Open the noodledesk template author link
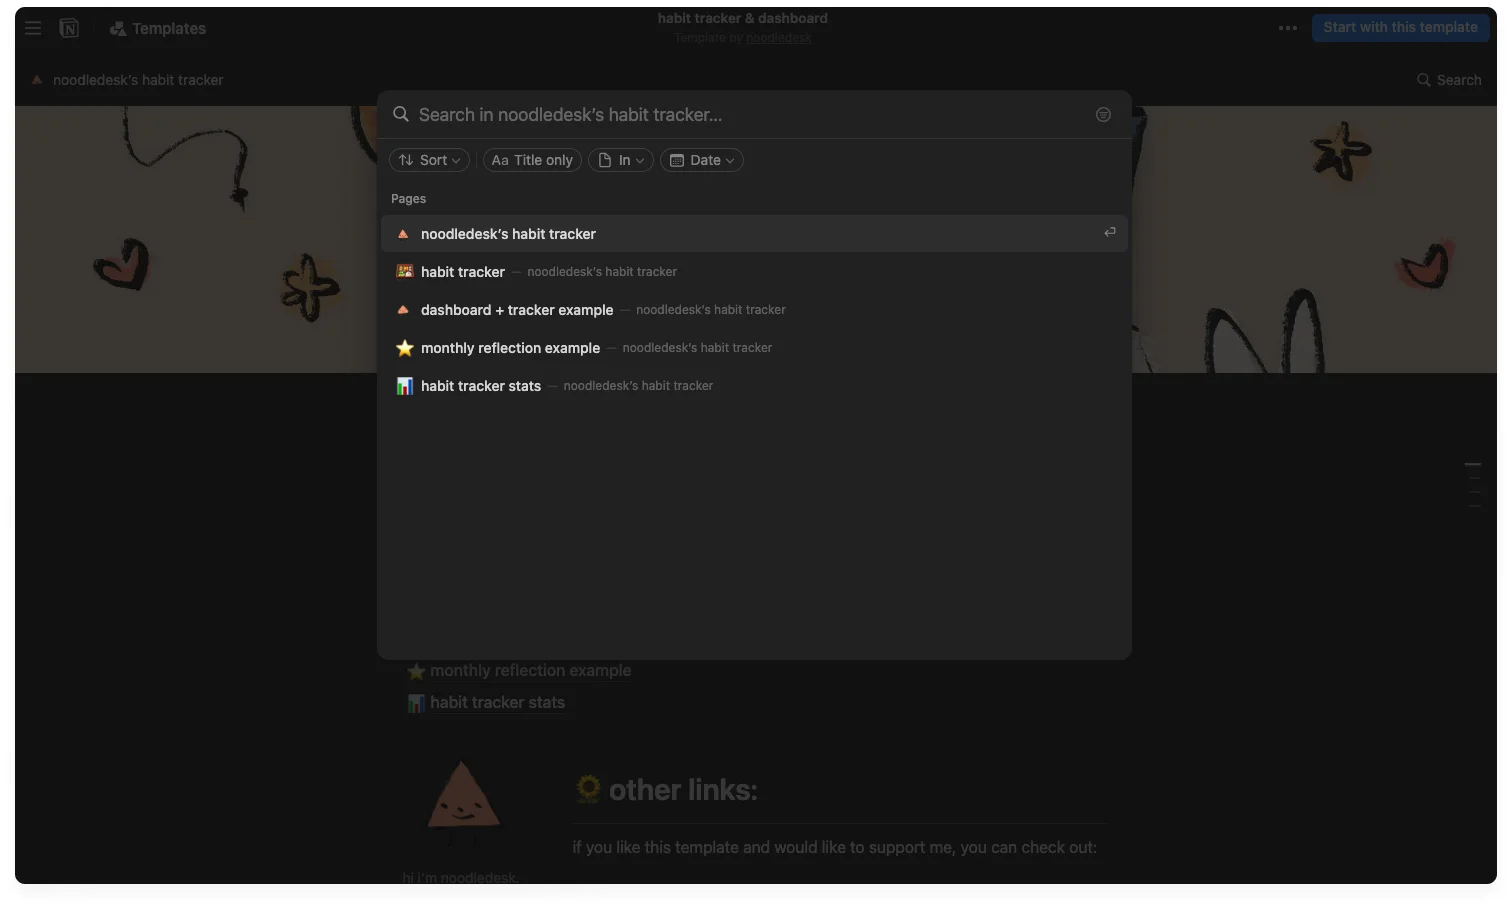The width and height of the screenshot is (1512, 907). point(778,38)
